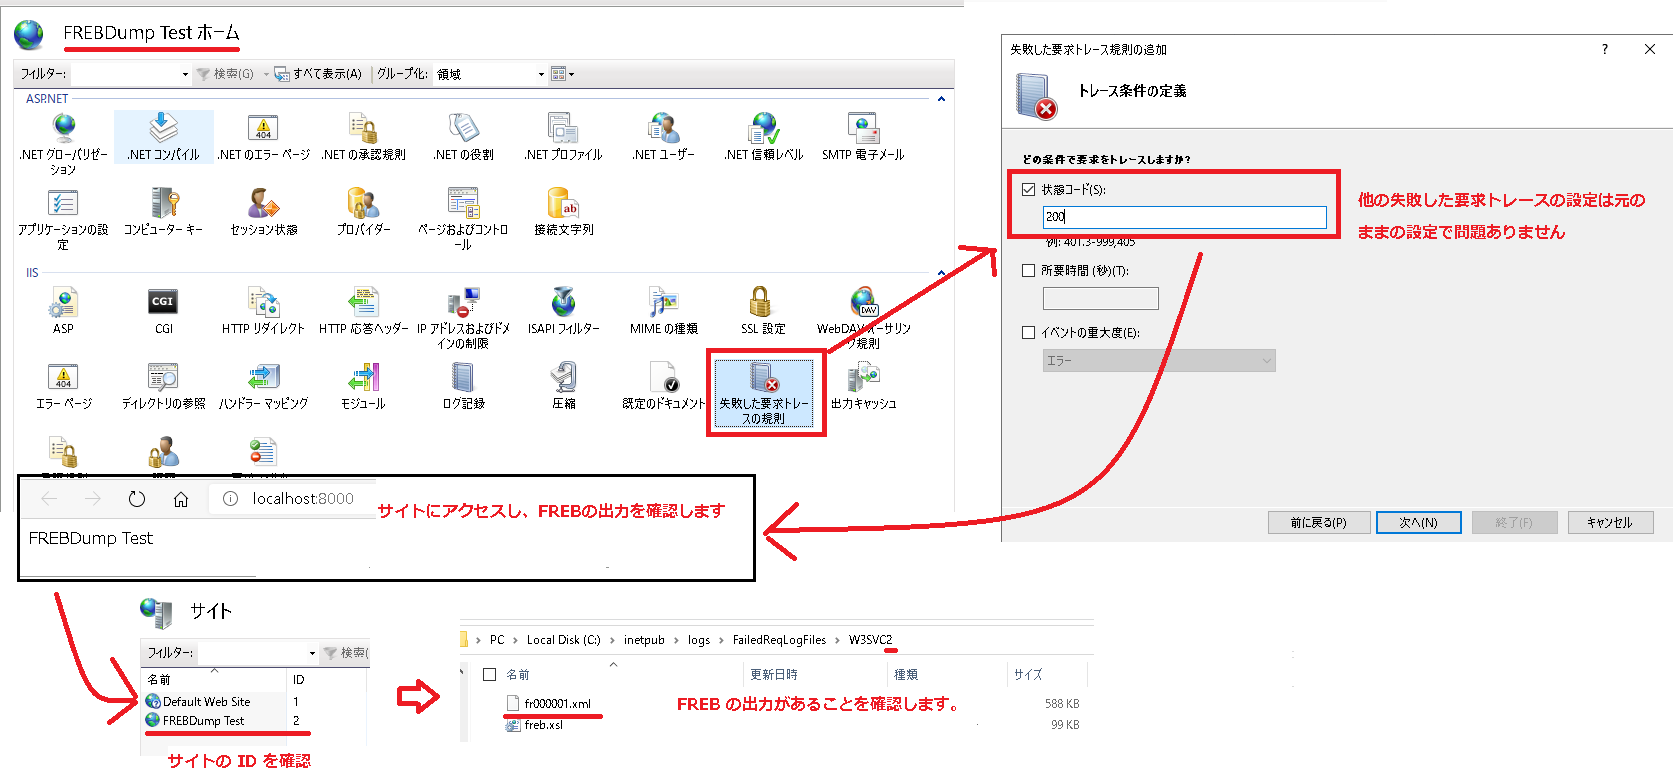Image resolution: width=1674 pixels, height=777 pixels.
Task: Select FREBDump Test in sites list
Action: 203,721
